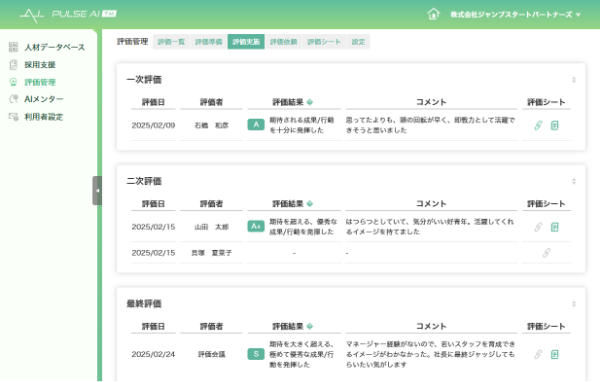Click the link icon in 貝塚 夏菜子's row

coord(546,253)
